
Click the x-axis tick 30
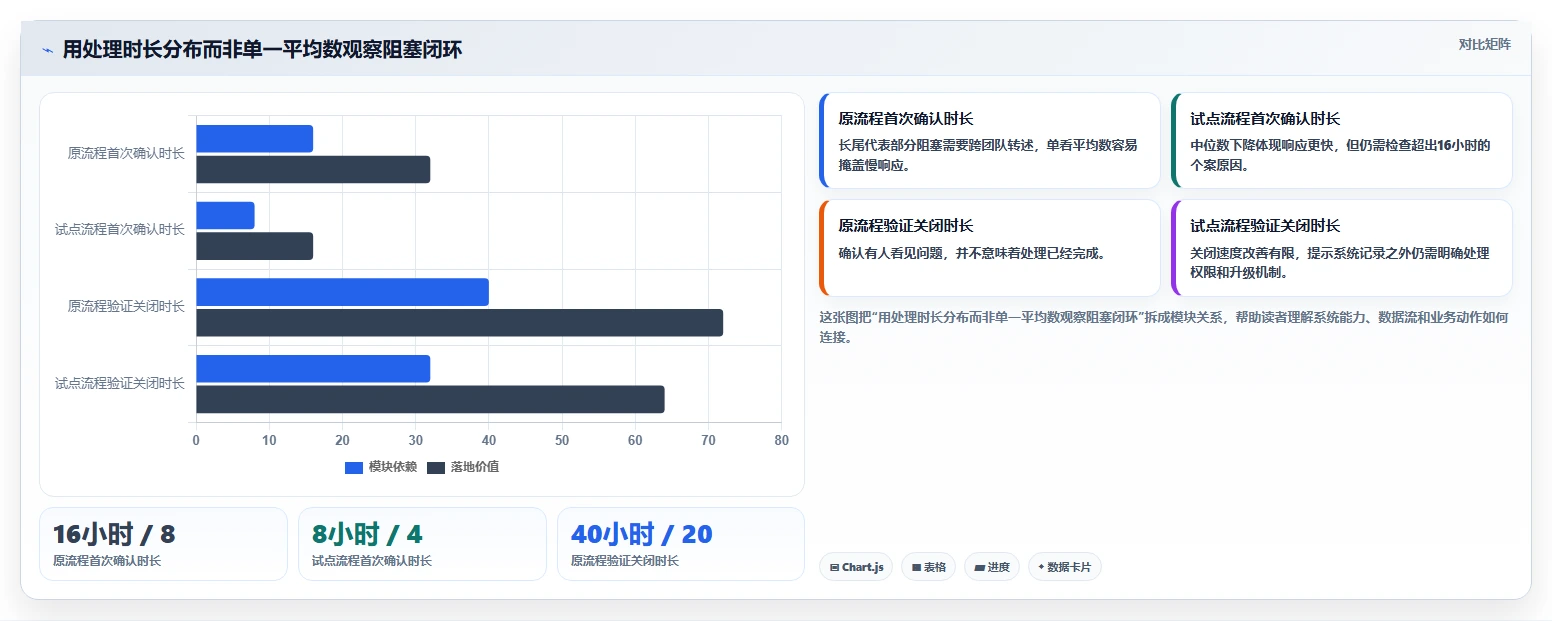tap(415, 440)
